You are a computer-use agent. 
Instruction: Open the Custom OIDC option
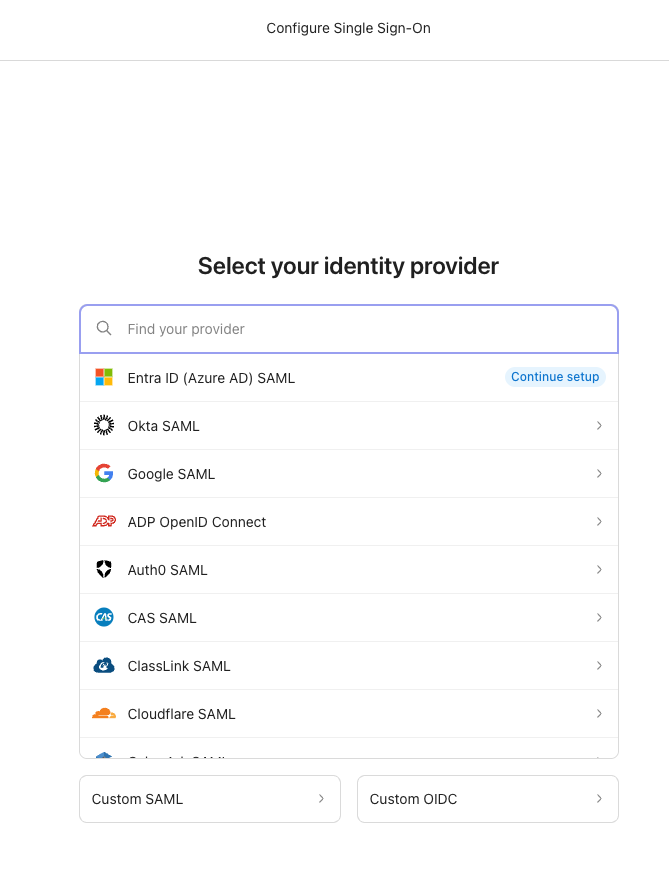[x=487, y=799]
